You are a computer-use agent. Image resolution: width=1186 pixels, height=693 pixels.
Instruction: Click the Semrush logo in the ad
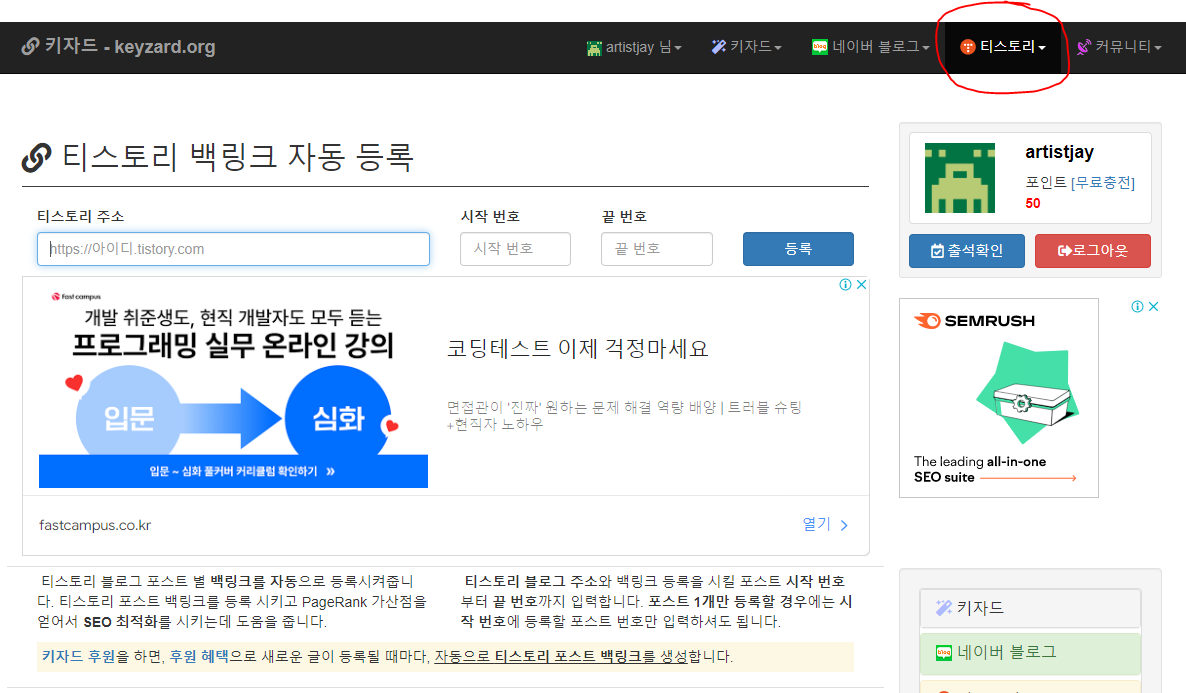(974, 321)
